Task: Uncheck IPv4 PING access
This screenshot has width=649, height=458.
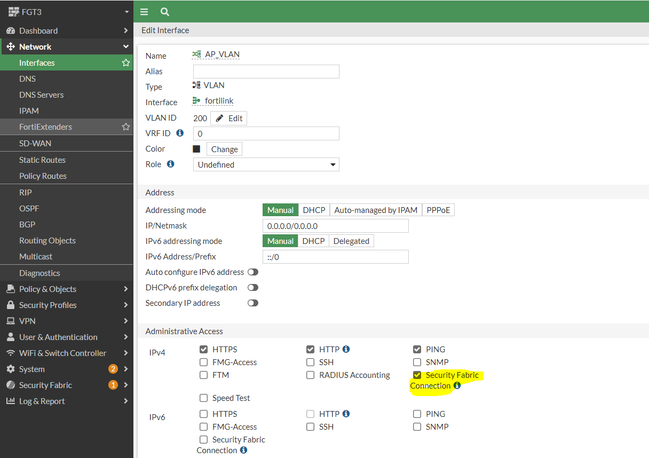Action: click(x=417, y=349)
